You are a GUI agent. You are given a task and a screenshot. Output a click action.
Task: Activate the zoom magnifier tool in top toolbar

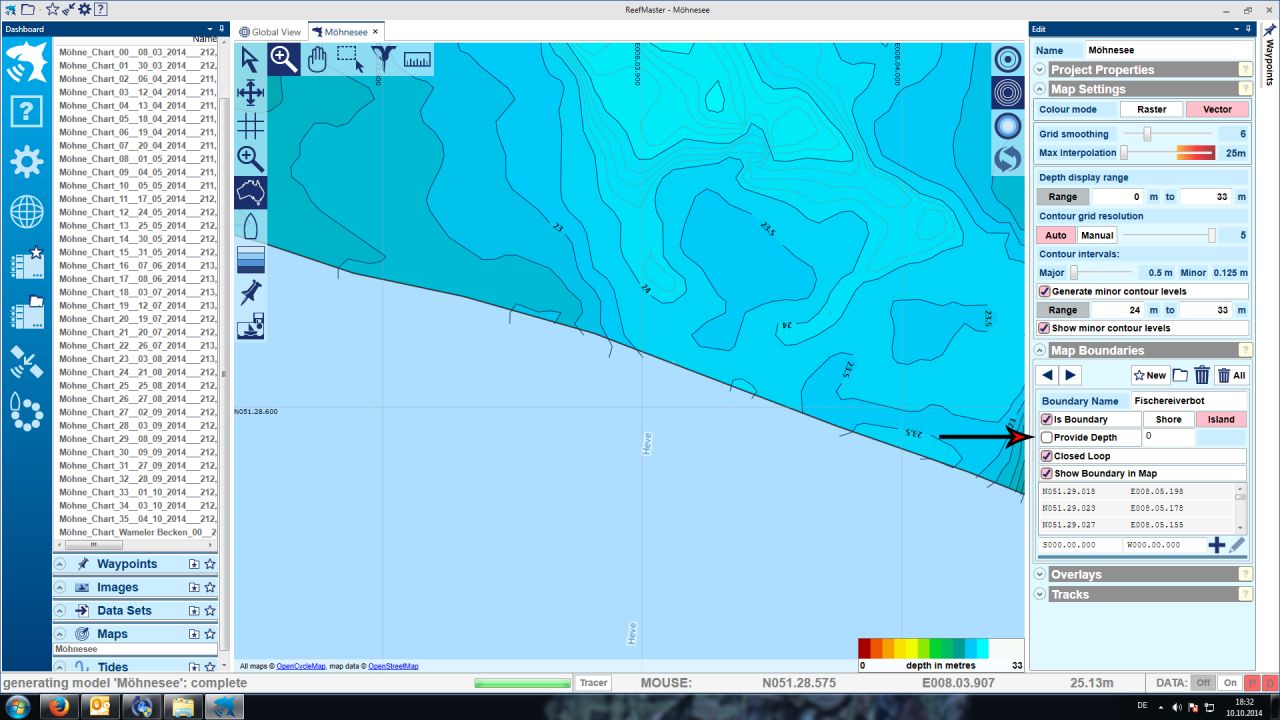pos(283,60)
